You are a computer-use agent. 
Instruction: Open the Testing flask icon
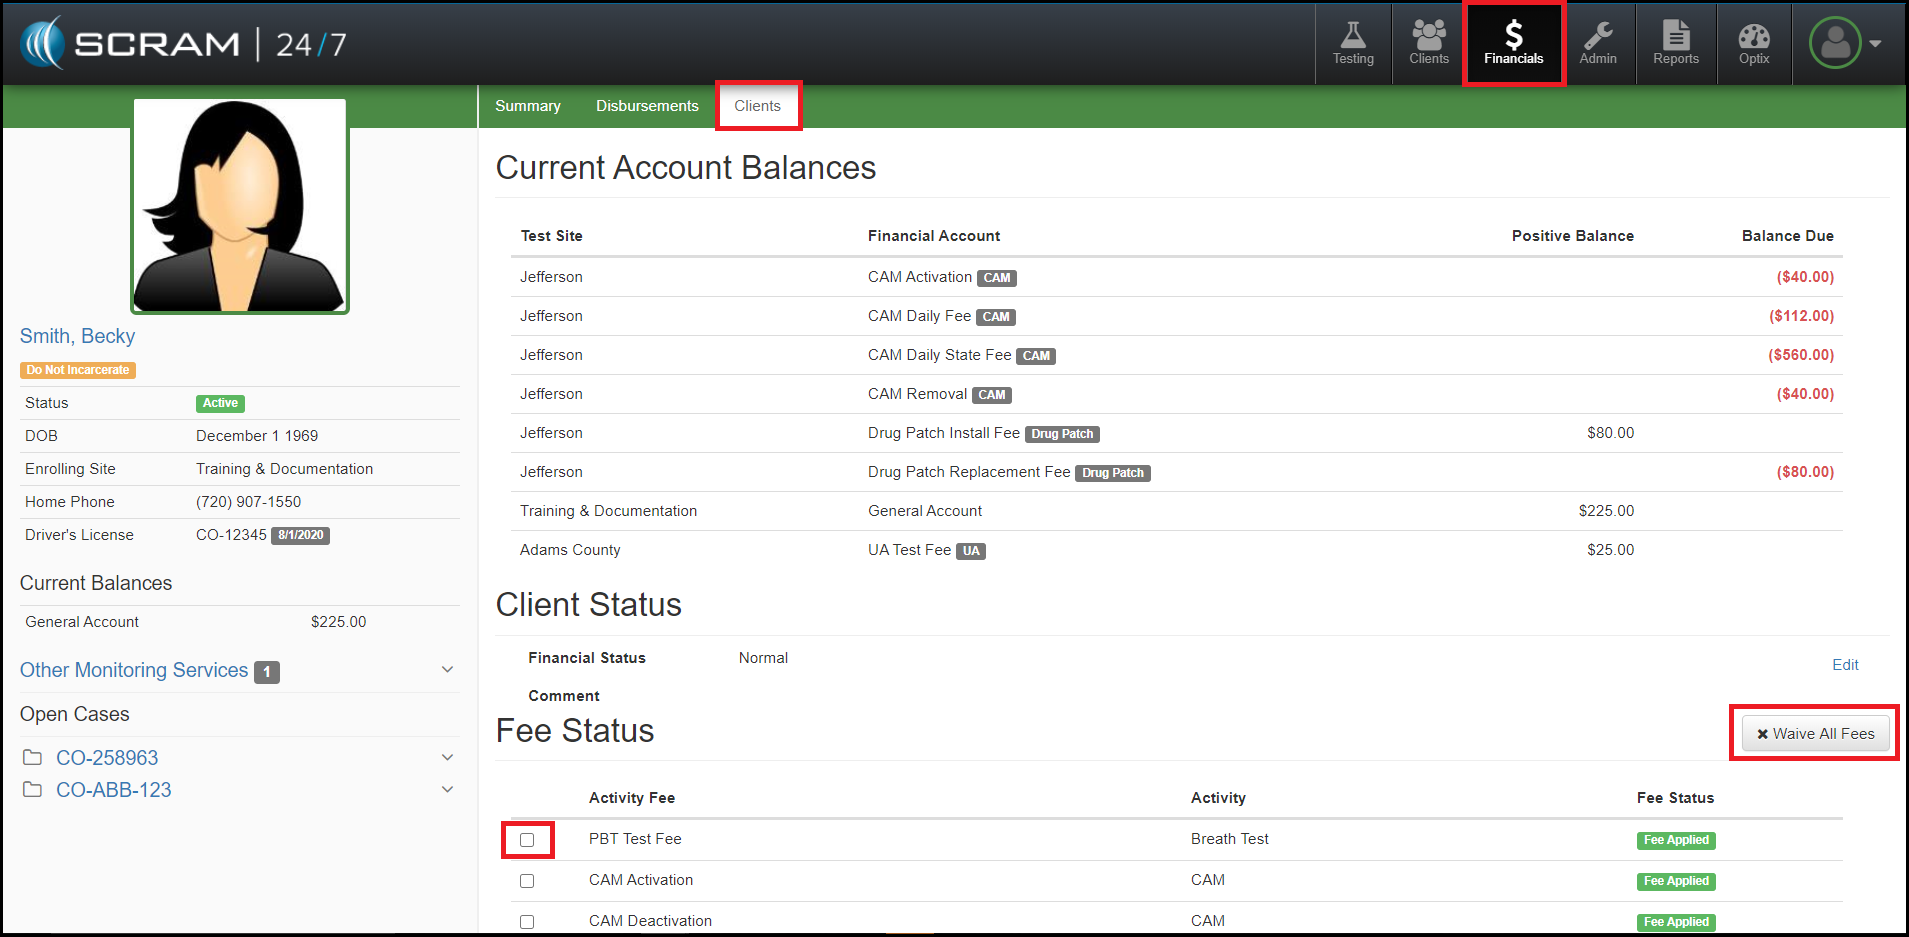(1353, 44)
